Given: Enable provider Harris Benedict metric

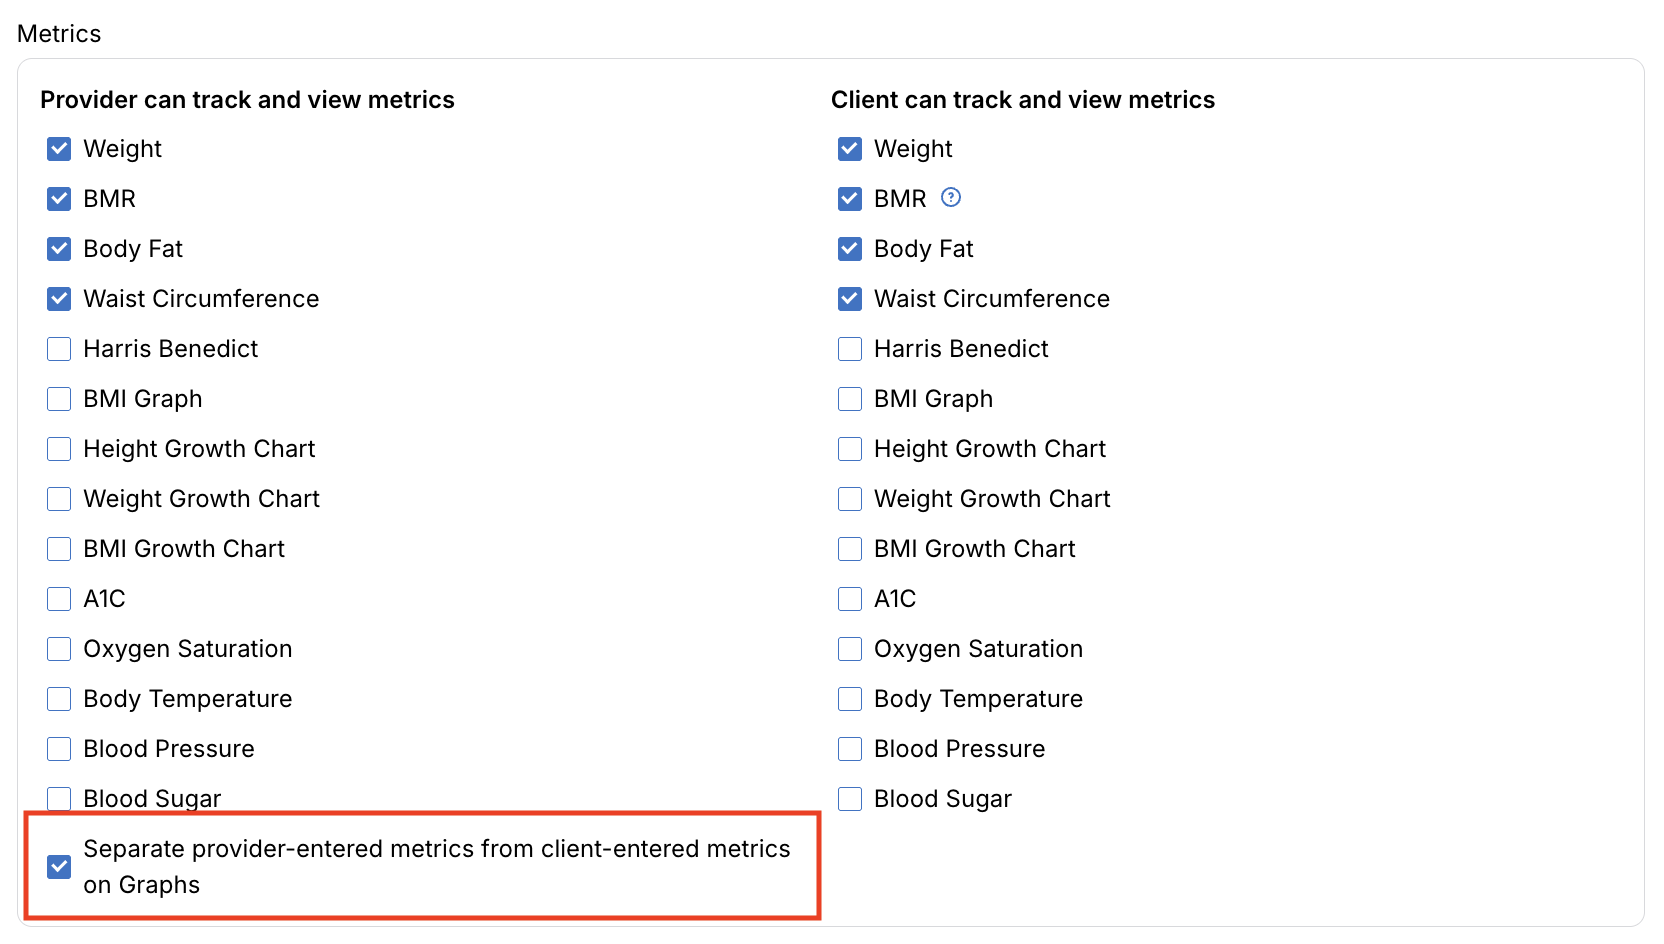Looking at the screenshot, I should coord(59,349).
